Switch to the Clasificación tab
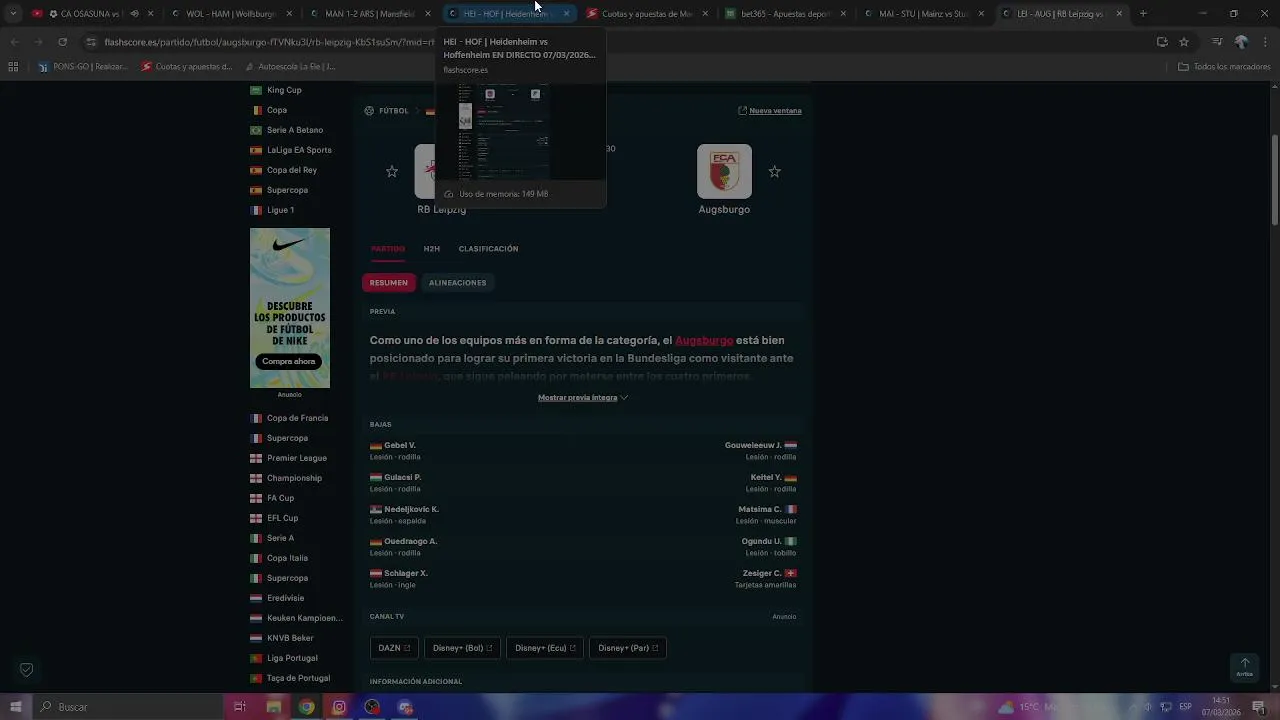Screen dimensions: 1280x720 (x=488, y=249)
